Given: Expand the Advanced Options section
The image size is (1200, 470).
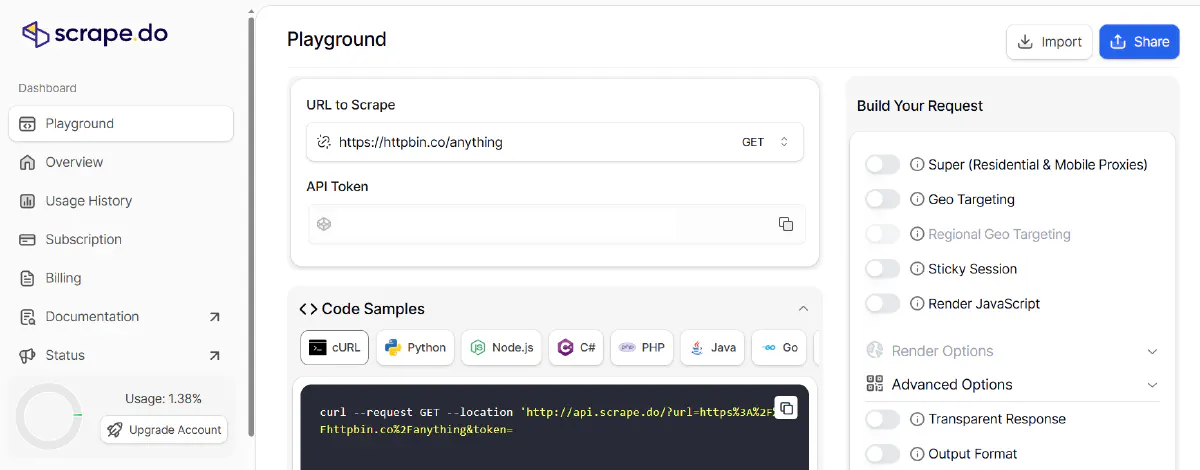Looking at the screenshot, I should [x=1012, y=384].
